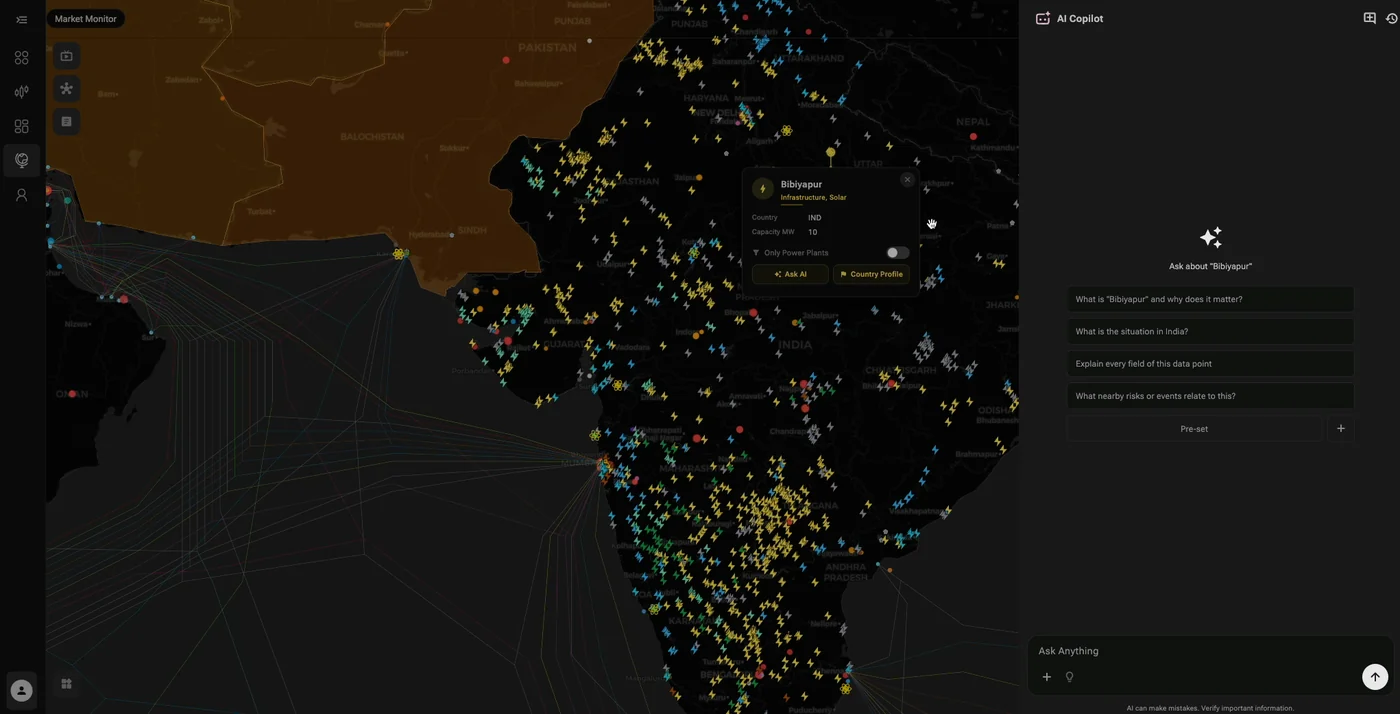Toggle the Only Power Plants switch
The width and height of the screenshot is (1400, 714).
pyautogui.click(x=897, y=253)
